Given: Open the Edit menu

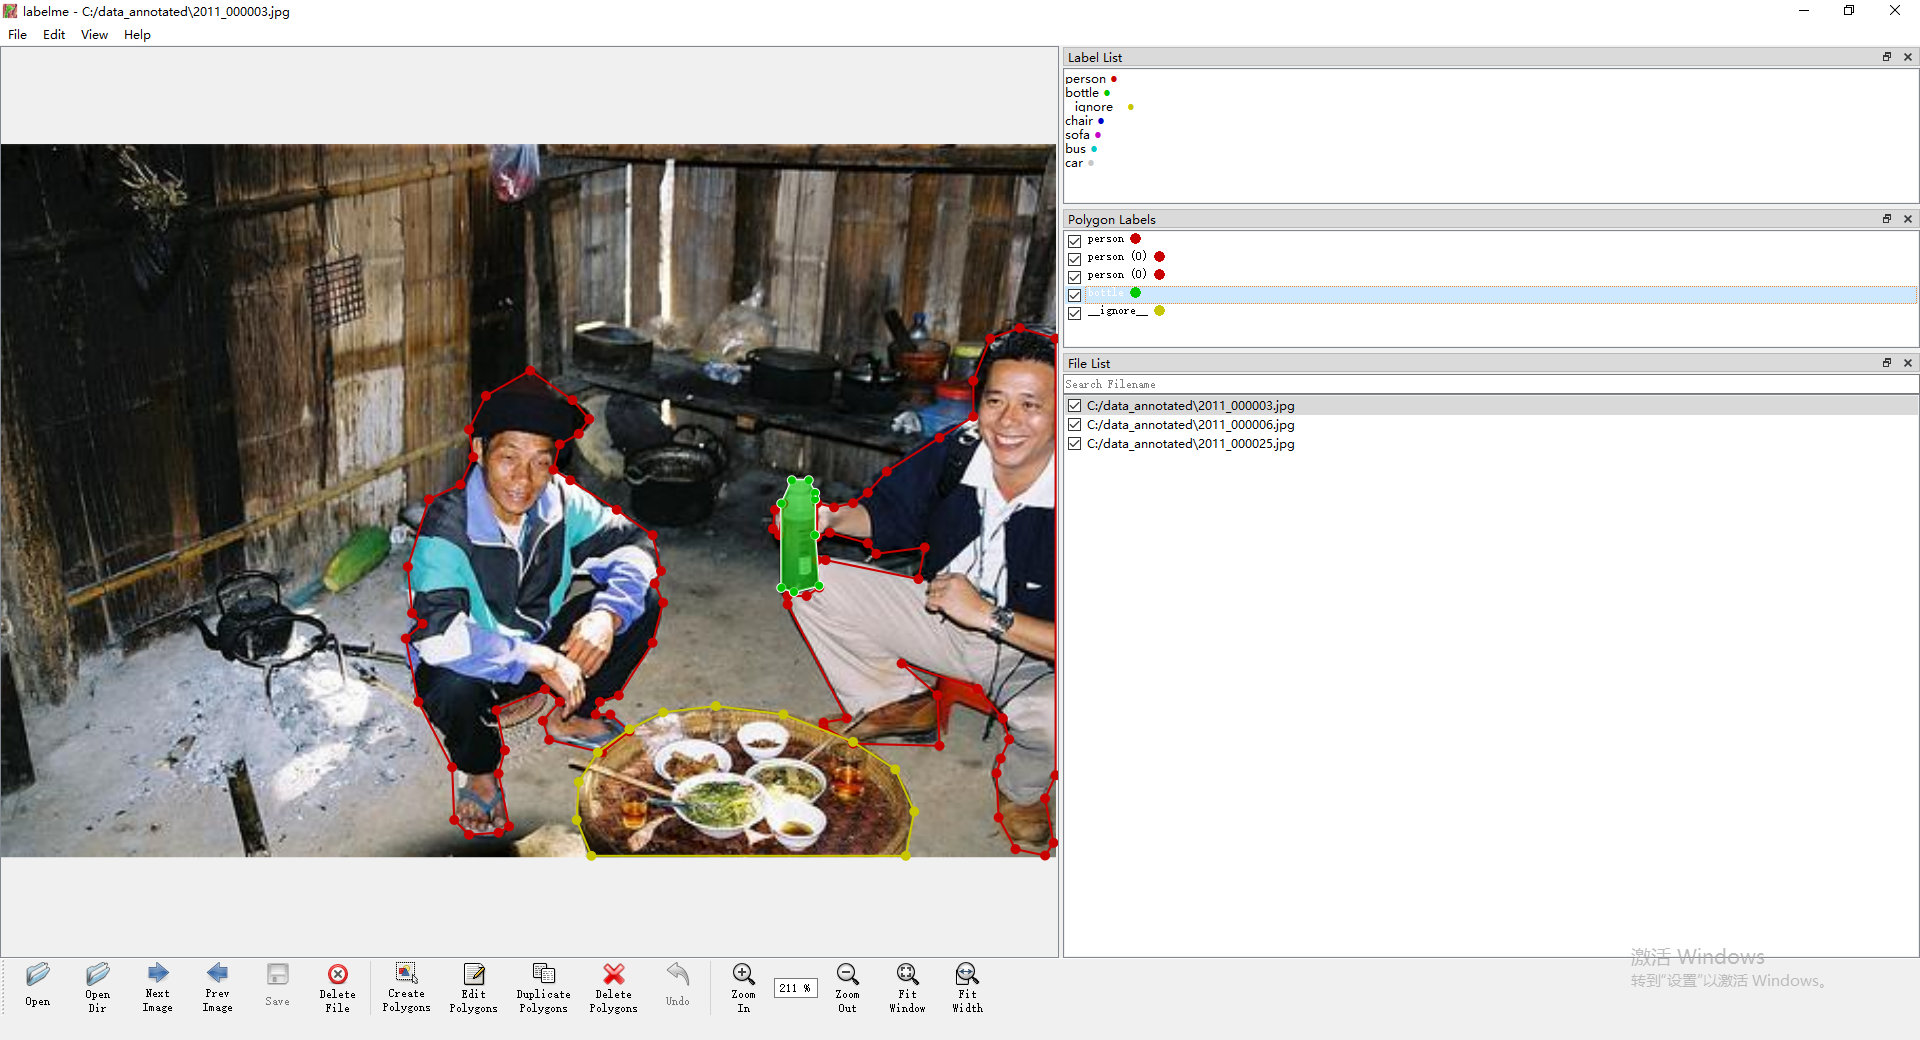Looking at the screenshot, I should pyautogui.click(x=54, y=34).
